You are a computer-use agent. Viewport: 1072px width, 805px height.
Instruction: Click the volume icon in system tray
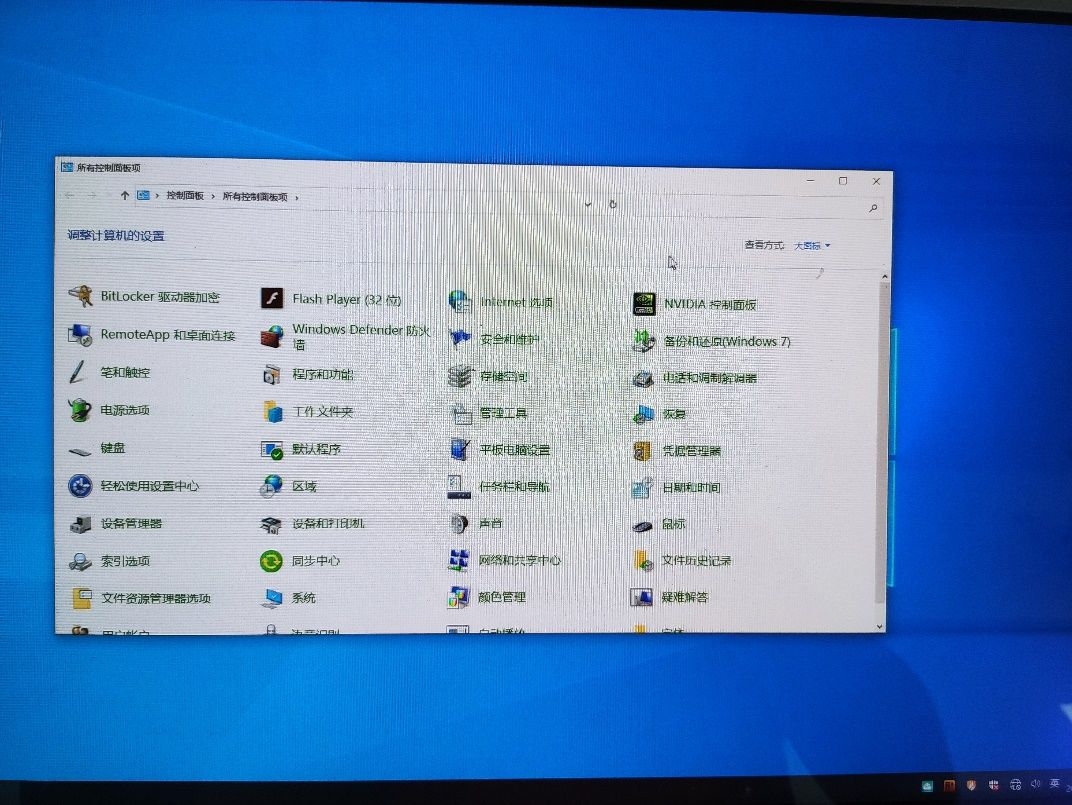pyautogui.click(x=1035, y=784)
